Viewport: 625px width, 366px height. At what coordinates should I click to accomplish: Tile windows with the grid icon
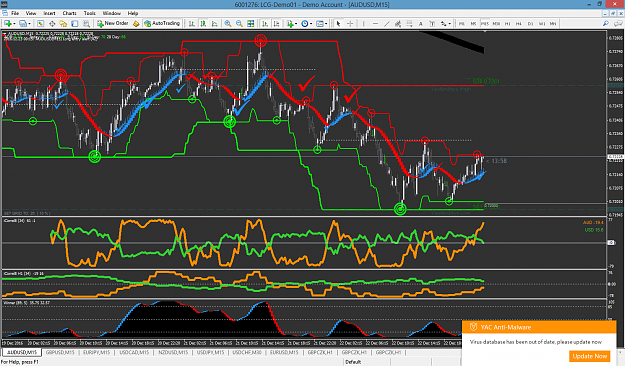(251, 24)
